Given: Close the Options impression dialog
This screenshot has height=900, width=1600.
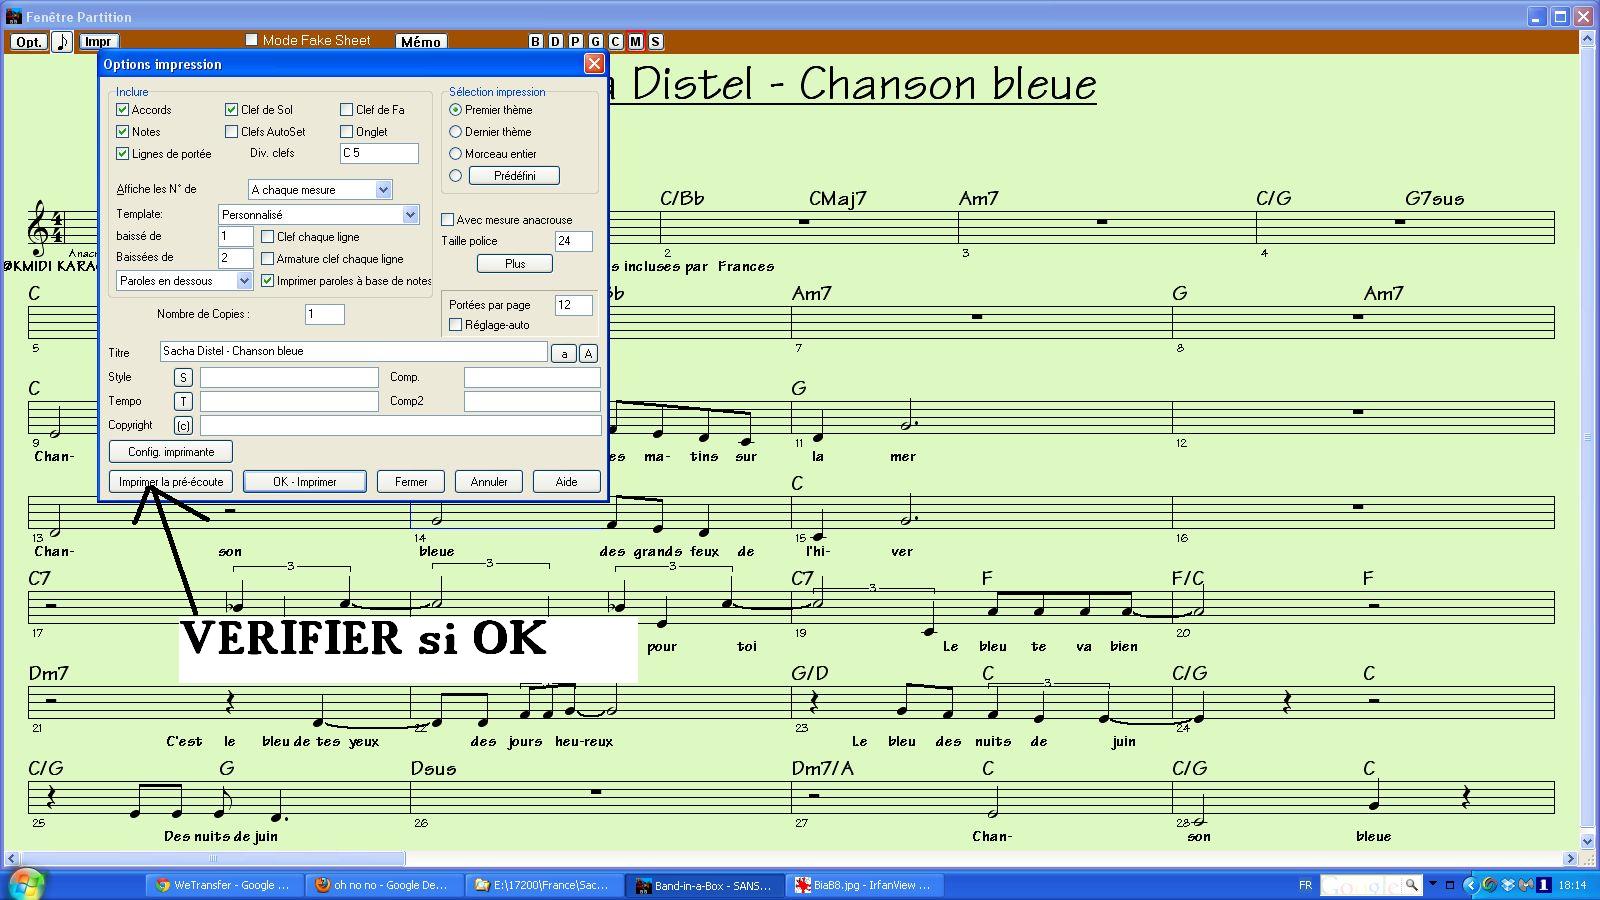Looking at the screenshot, I should (594, 63).
